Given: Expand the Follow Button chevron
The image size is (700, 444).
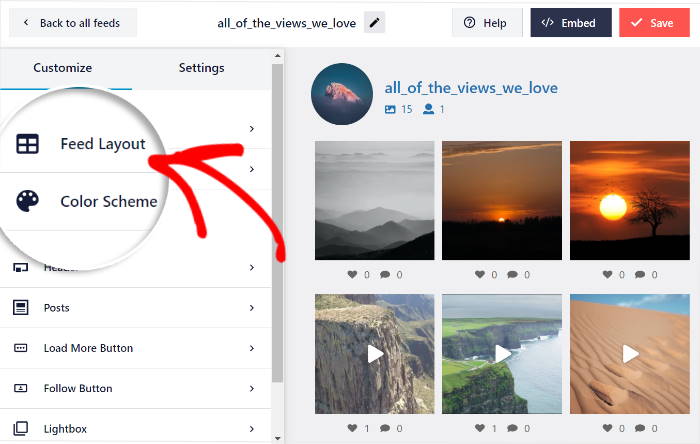Looking at the screenshot, I should pos(252,388).
